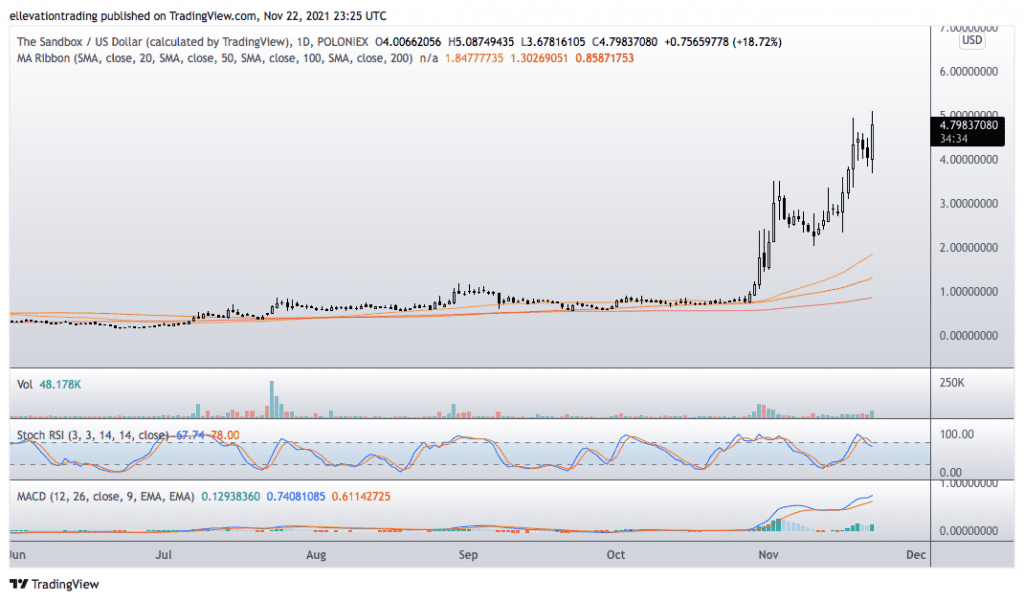Image resolution: width=1024 pixels, height=601 pixels.
Task: Click the TradingView logo icon
Action: click(x=19, y=584)
